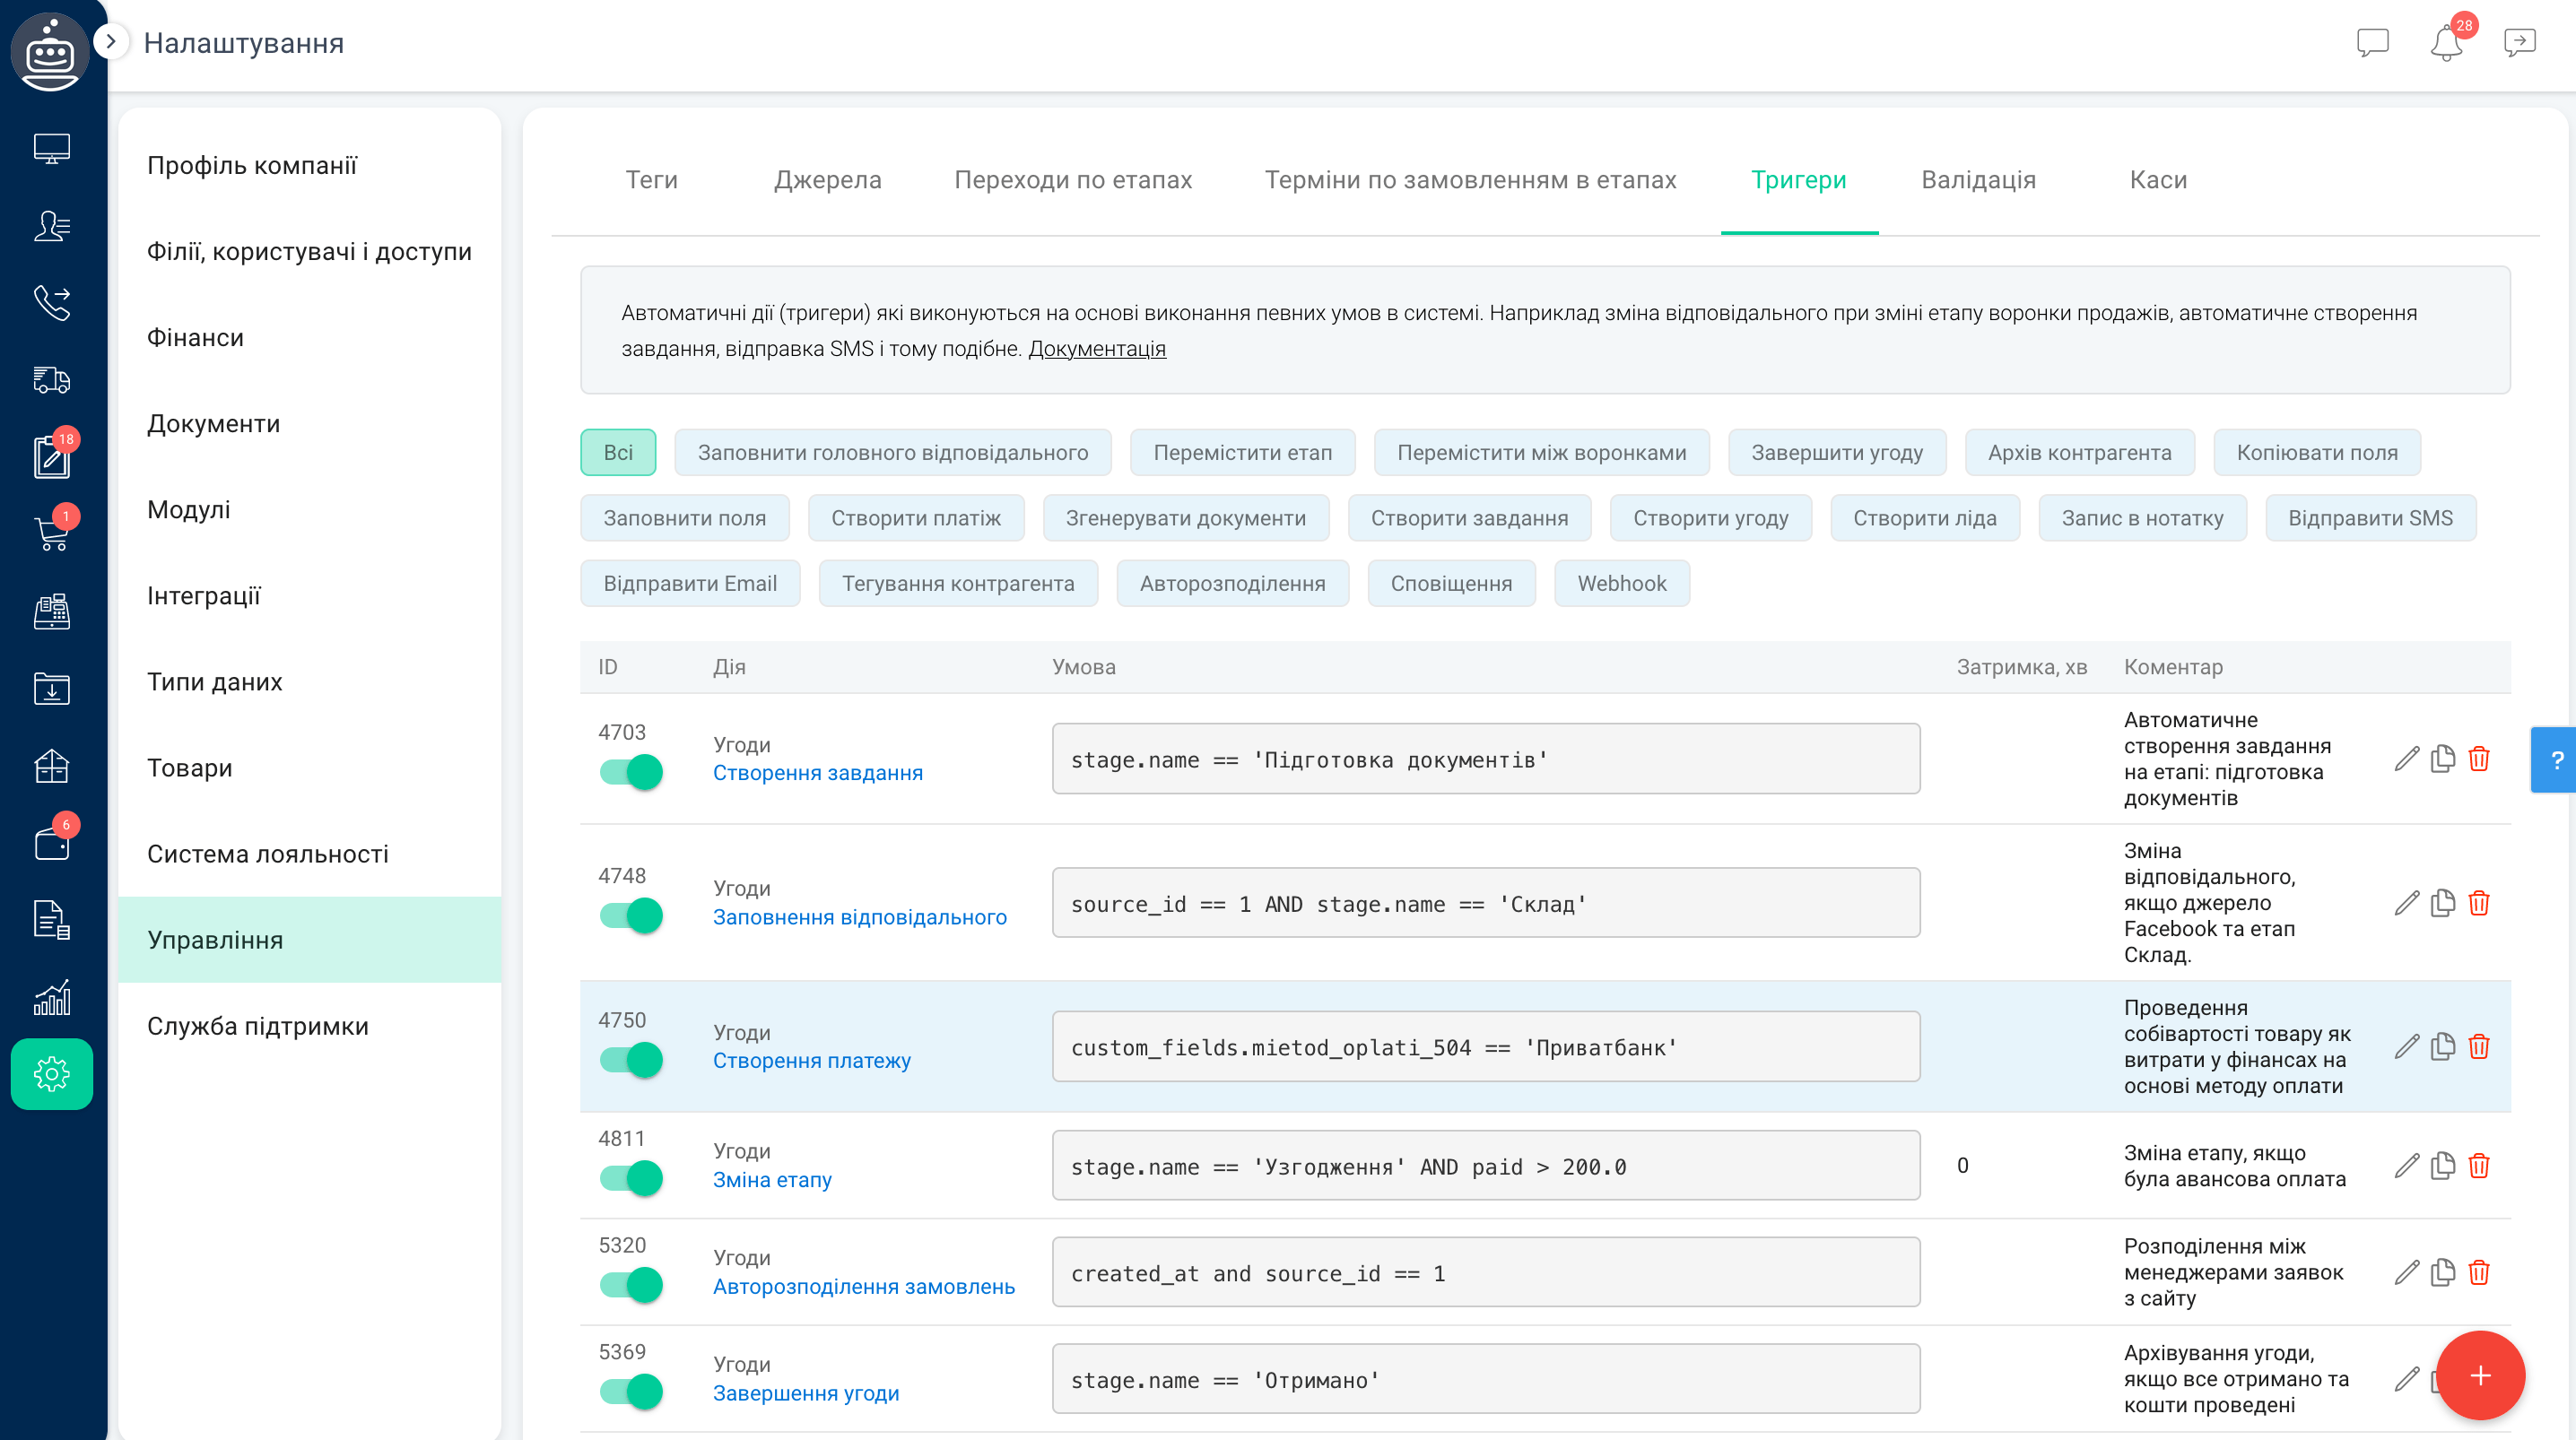Click the condition field for stage Підготовка документів

click(1486, 759)
